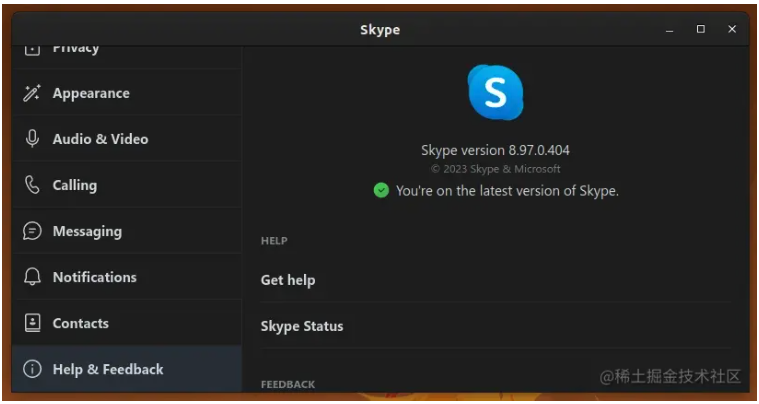Click the green checkmark update status icon

pyautogui.click(x=381, y=191)
